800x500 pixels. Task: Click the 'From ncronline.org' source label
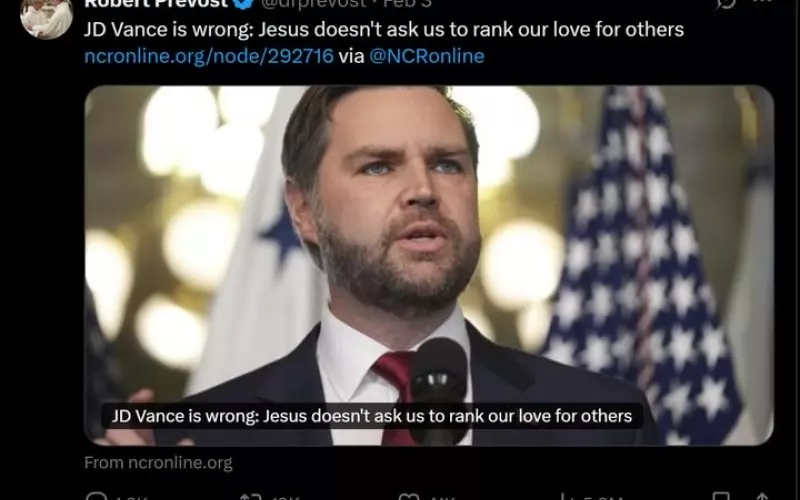(x=158, y=463)
